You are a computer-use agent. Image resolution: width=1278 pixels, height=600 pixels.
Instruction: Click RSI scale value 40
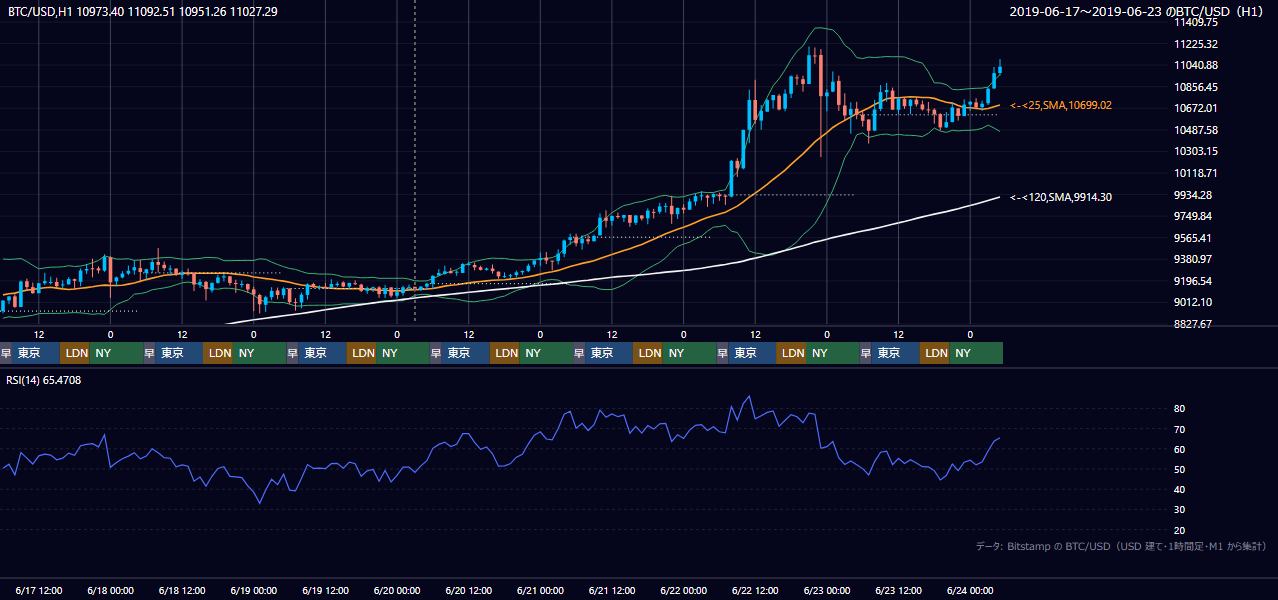coord(1180,489)
